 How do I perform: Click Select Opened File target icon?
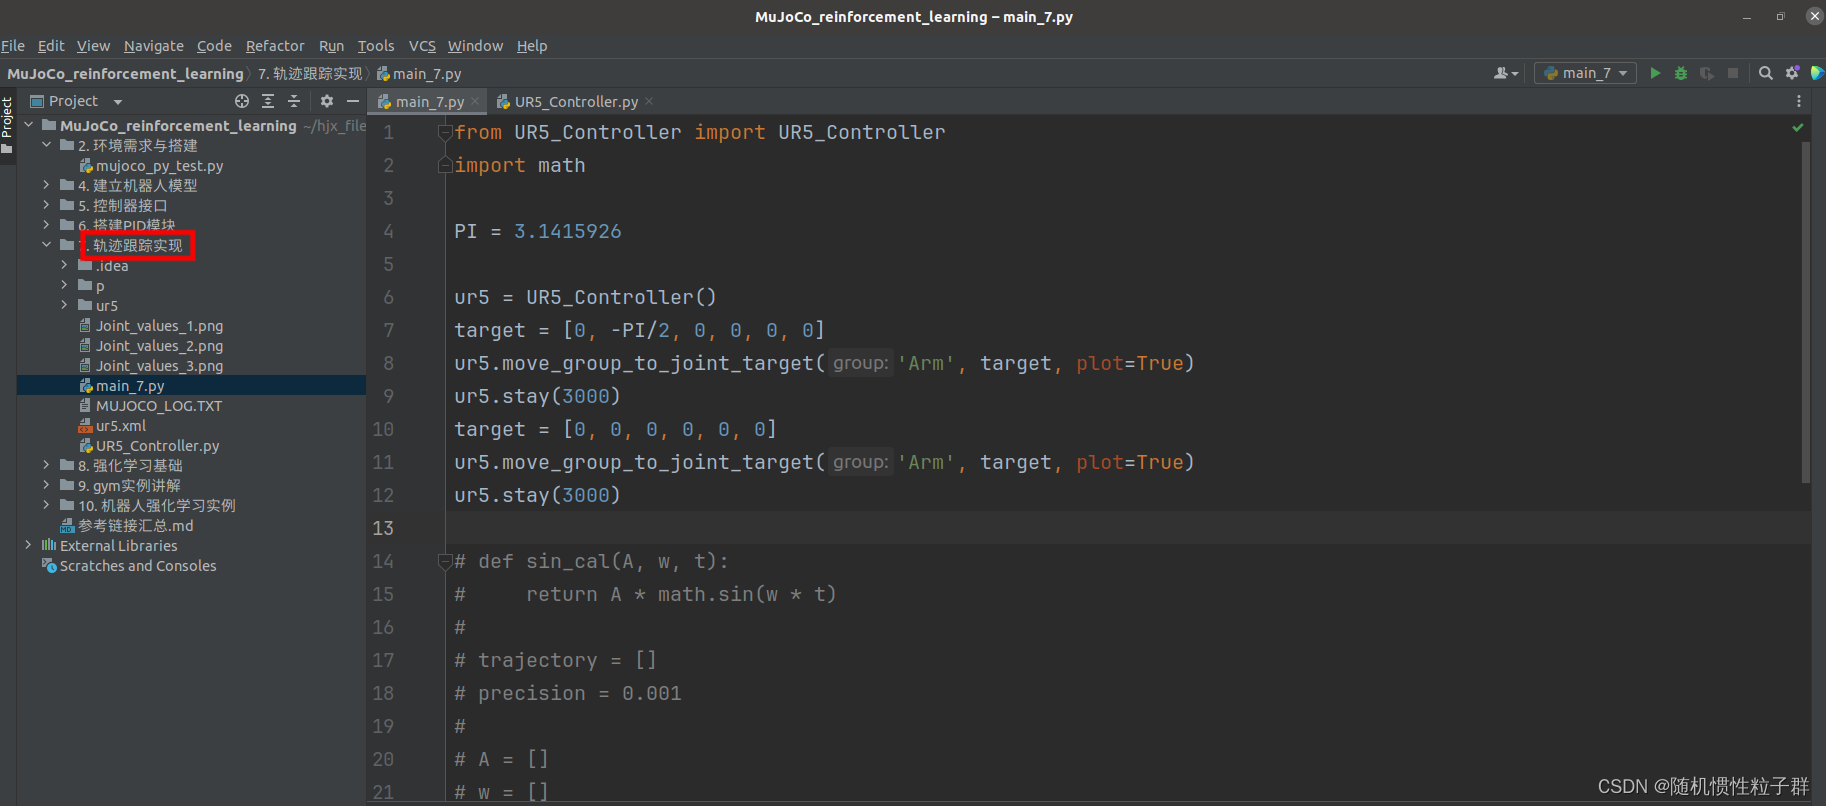pyautogui.click(x=242, y=101)
